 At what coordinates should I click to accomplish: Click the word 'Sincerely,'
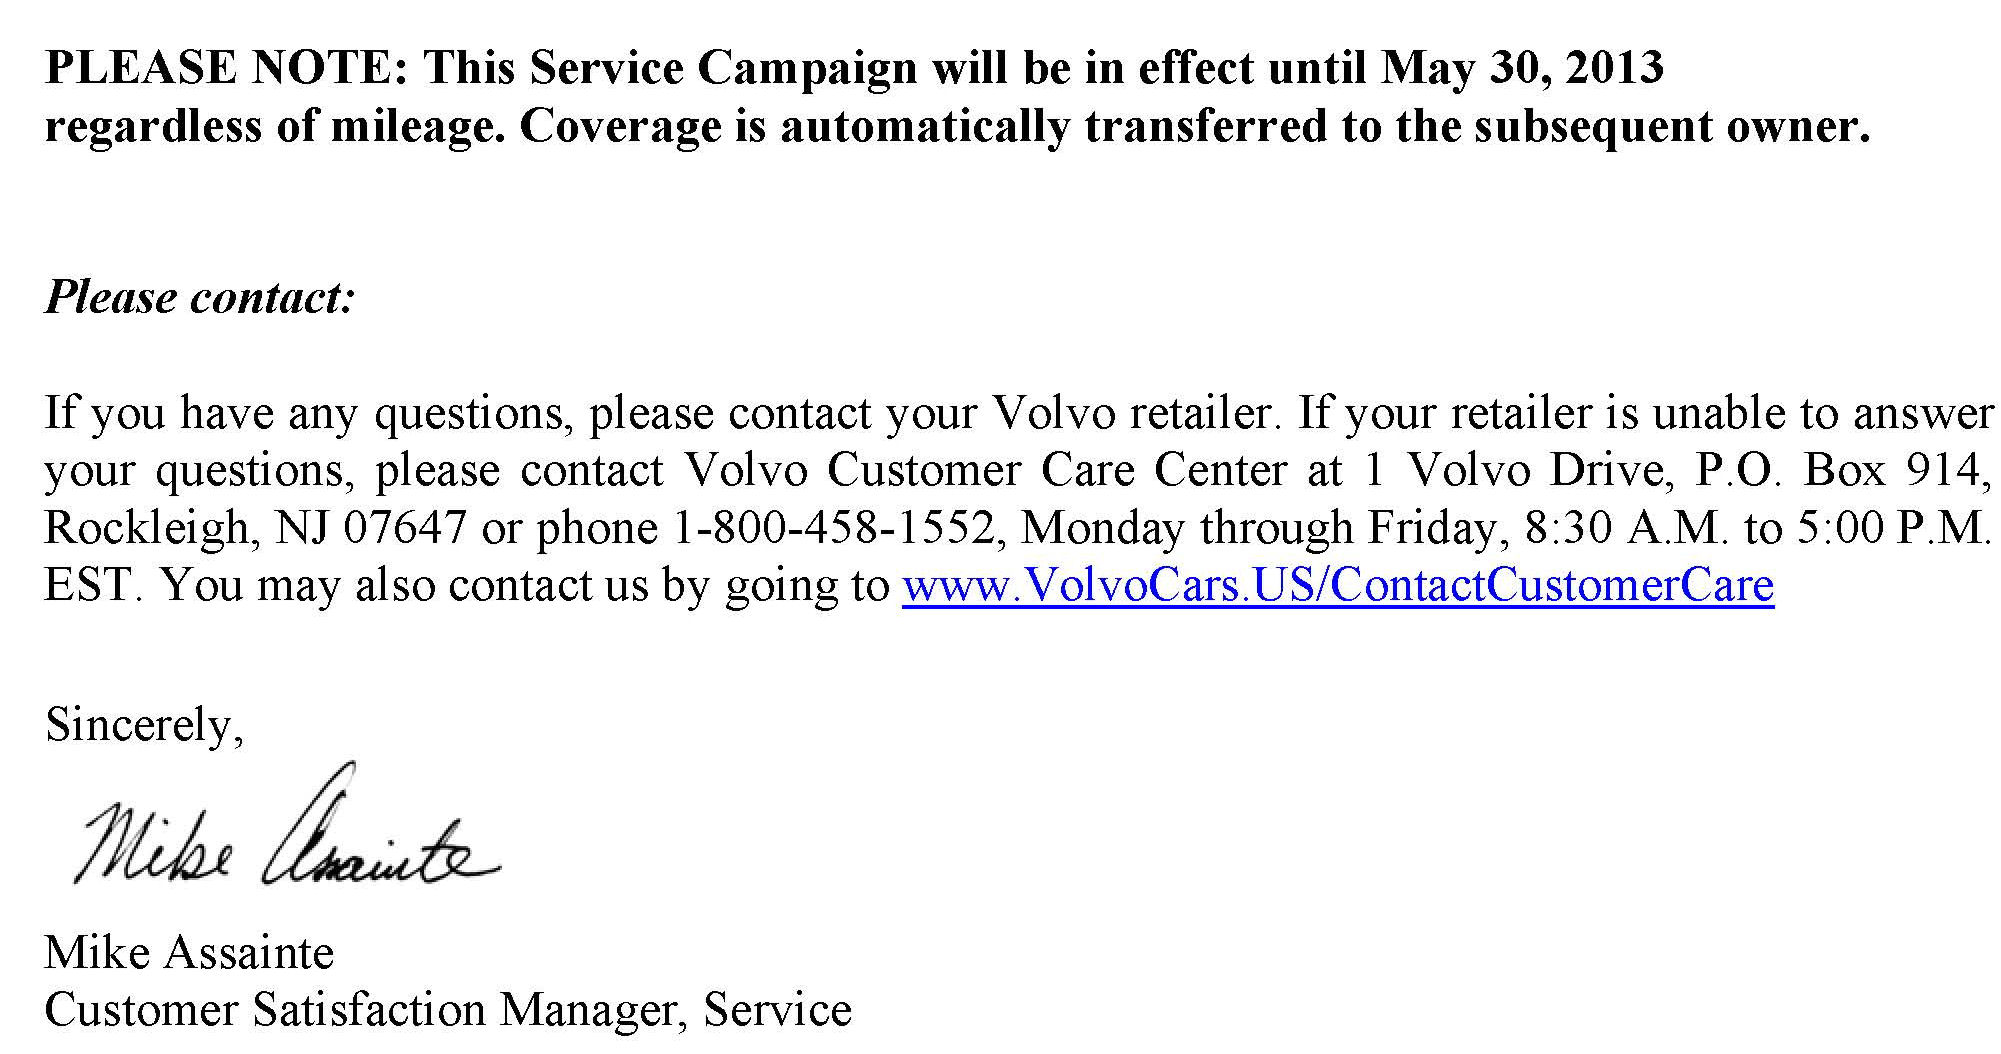coord(144,724)
